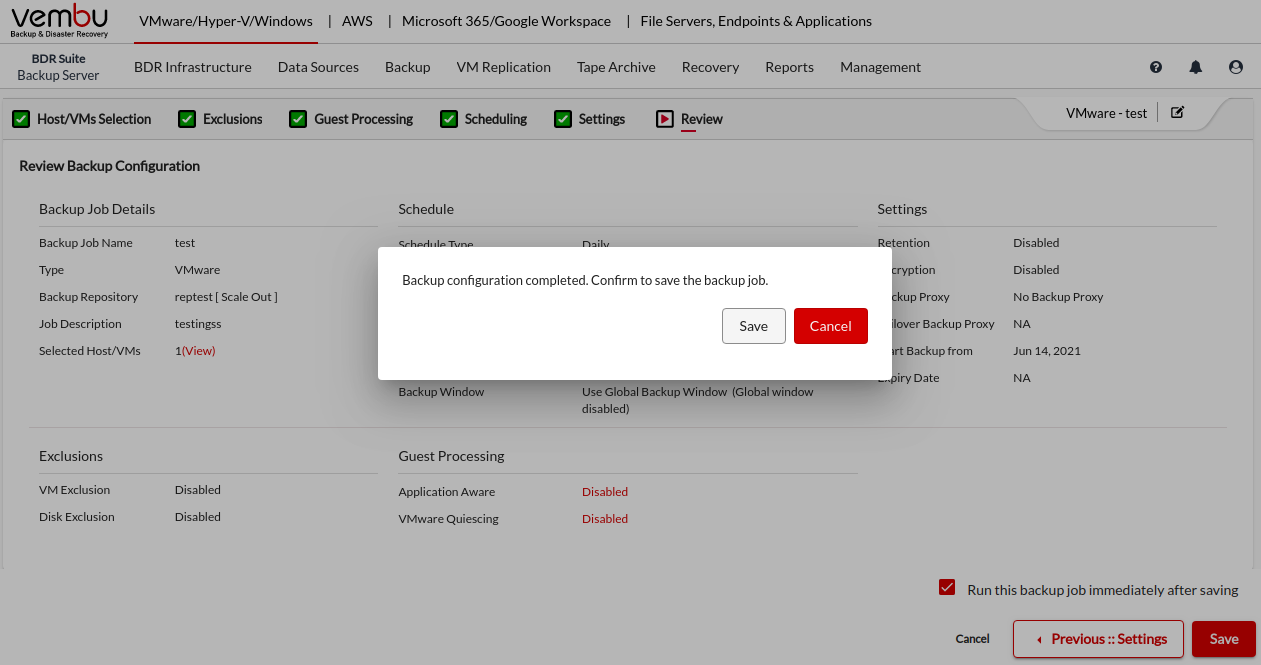Open the Recovery menu
This screenshot has width=1261, height=665.
click(710, 67)
